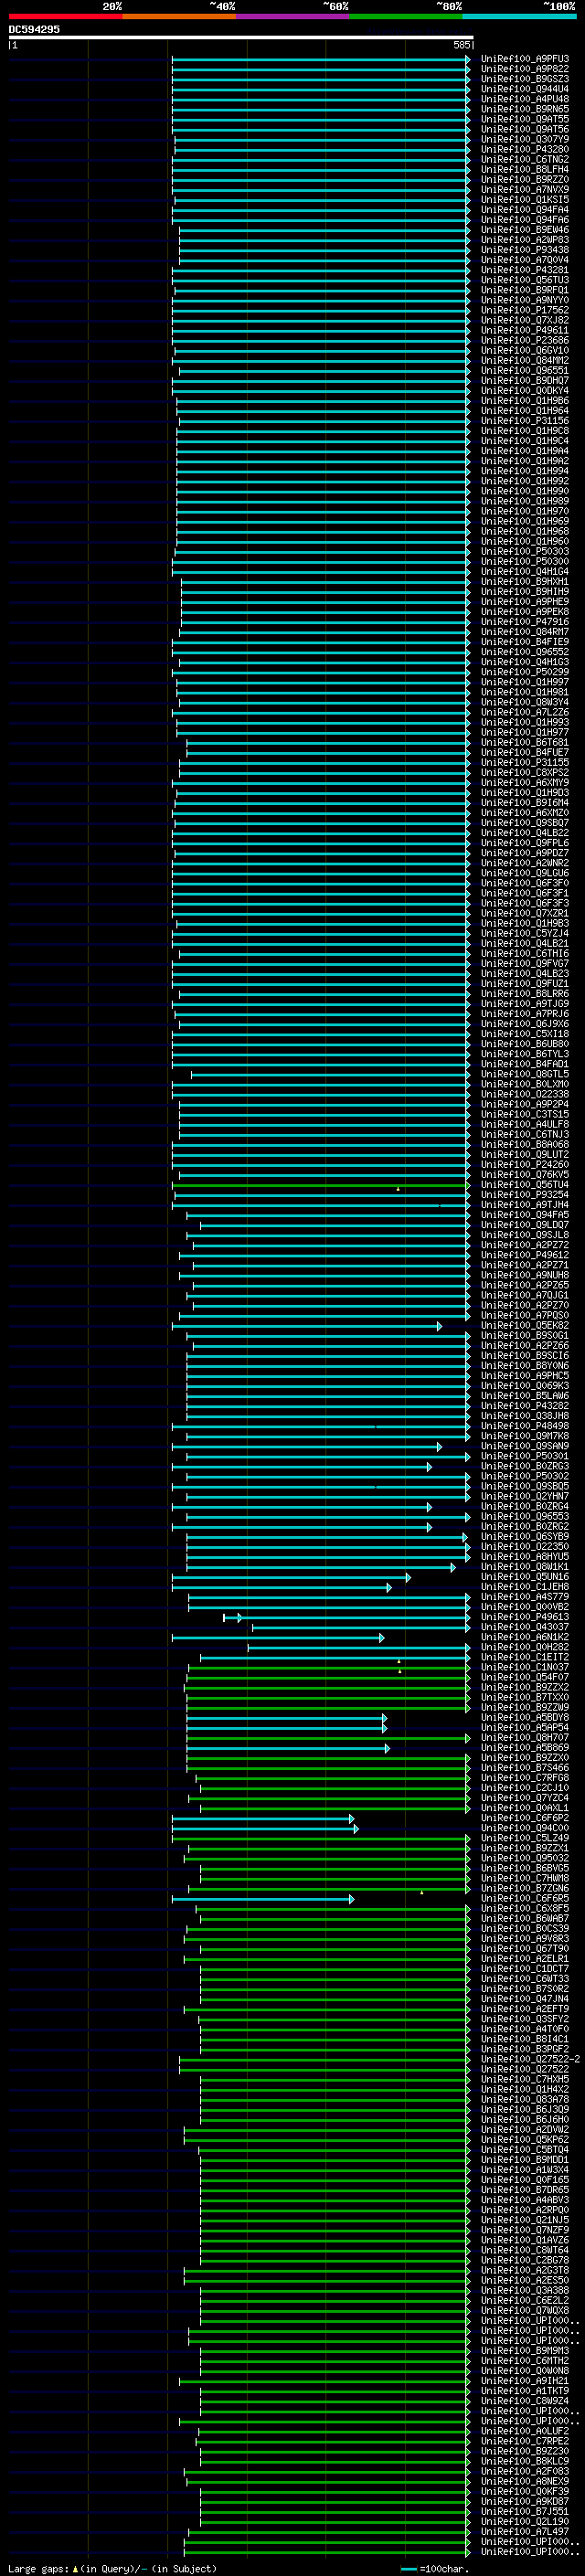Select hit UniRef100_Q9M7K8

coord(525,1436)
